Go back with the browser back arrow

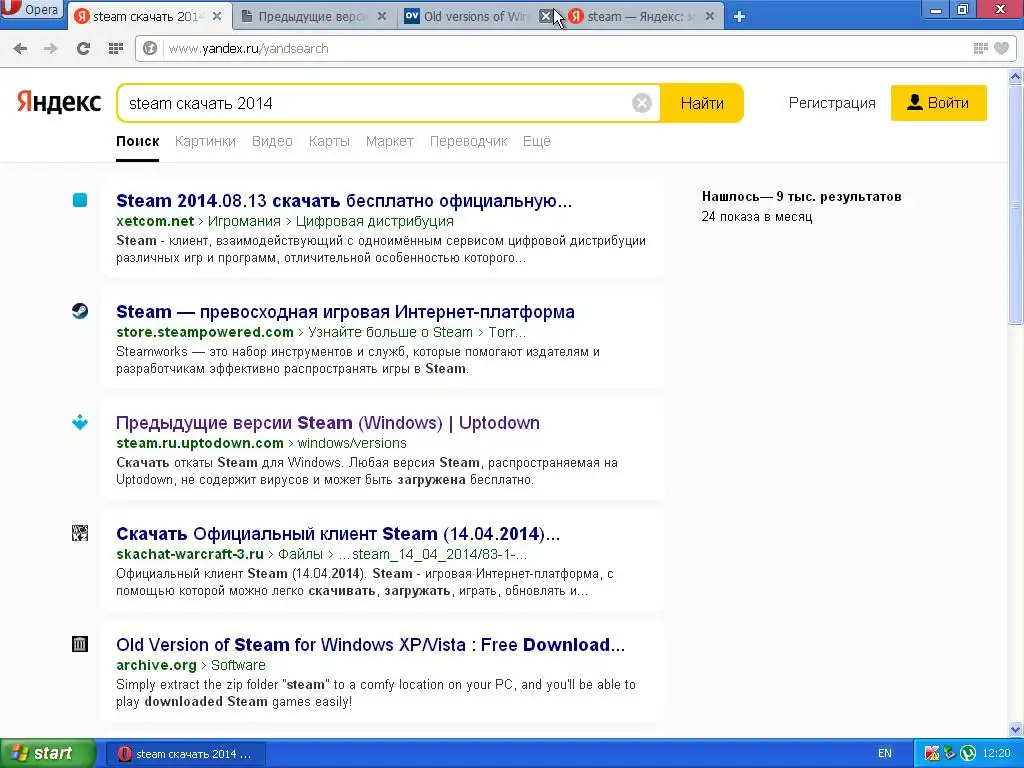point(20,48)
